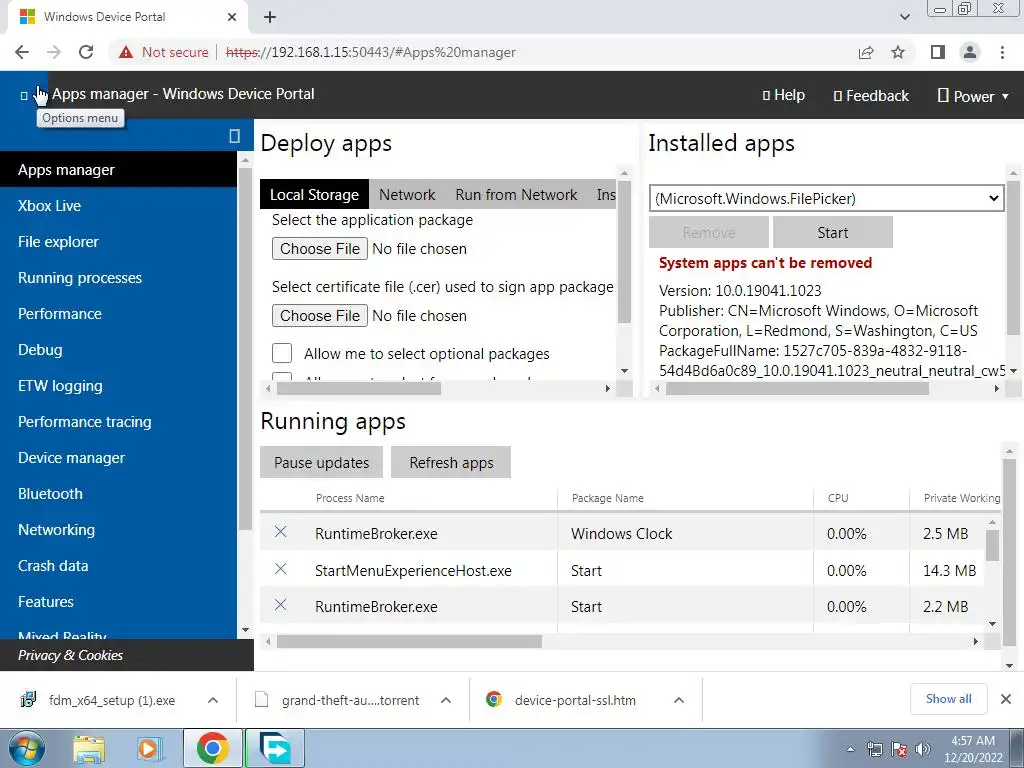The width and height of the screenshot is (1024, 768).
Task: Open the blue arrow app in the taskbar
Action: (275, 748)
